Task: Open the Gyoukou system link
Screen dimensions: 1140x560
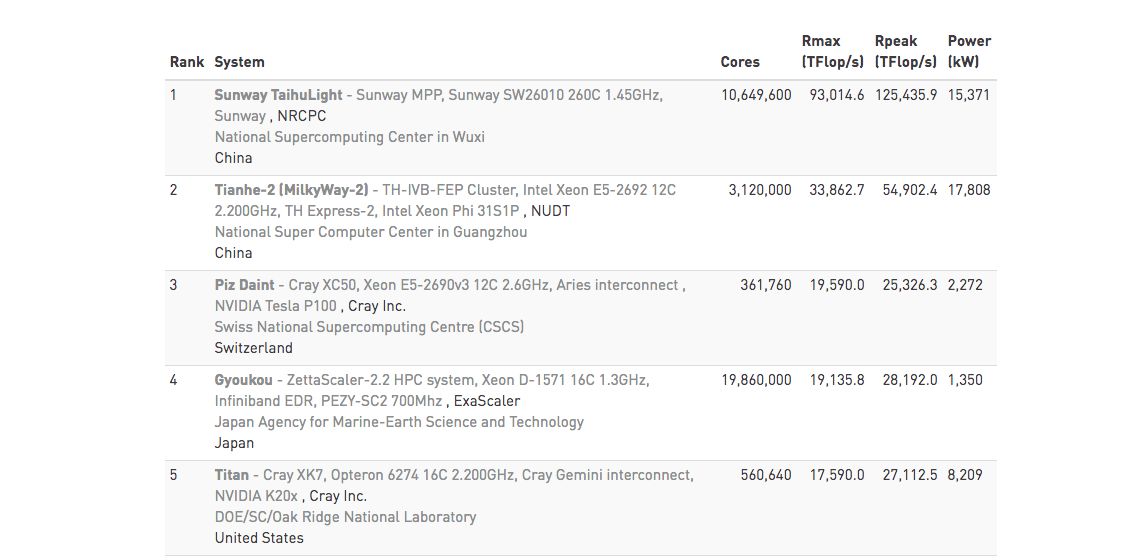Action: tap(244, 380)
